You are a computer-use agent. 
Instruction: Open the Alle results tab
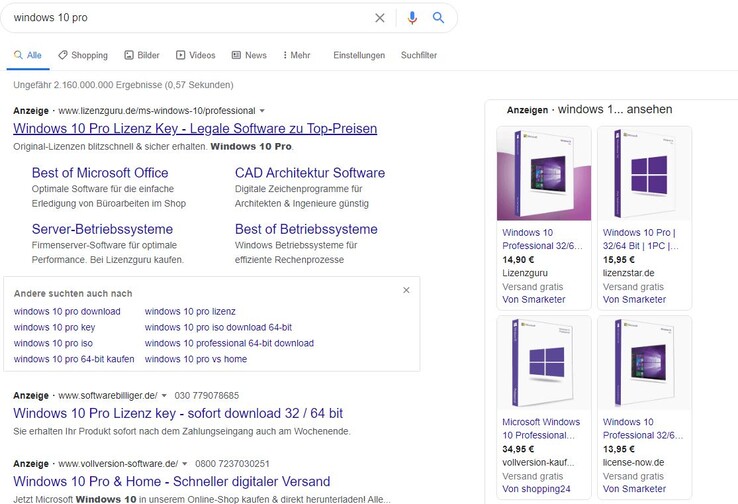[28, 55]
